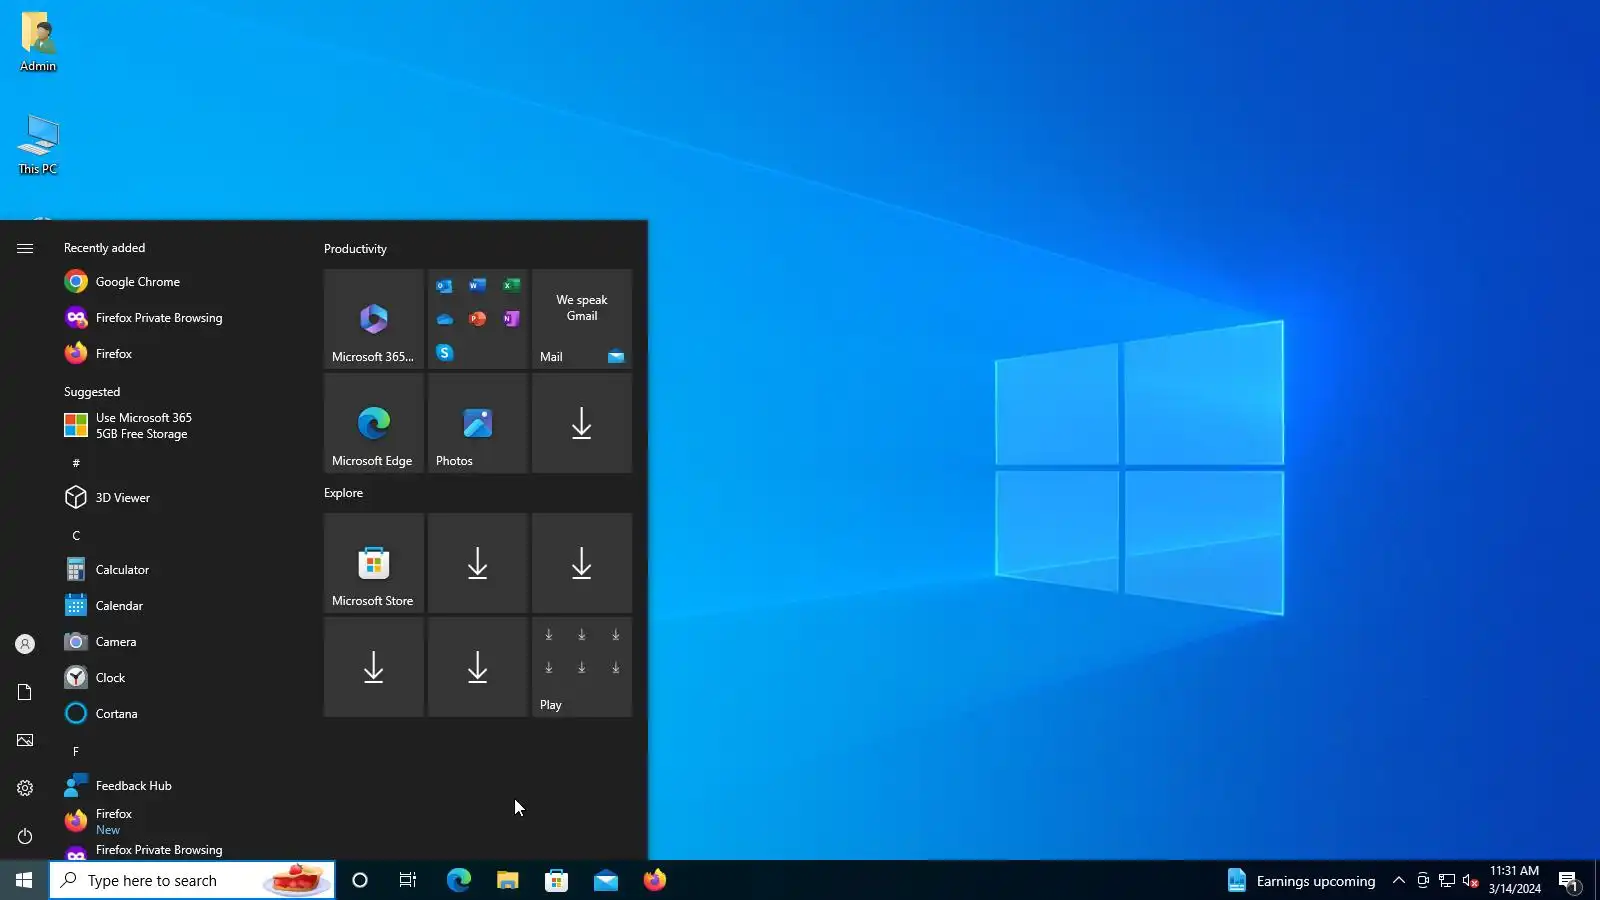Open the Office apps folder tile

pos(478,319)
